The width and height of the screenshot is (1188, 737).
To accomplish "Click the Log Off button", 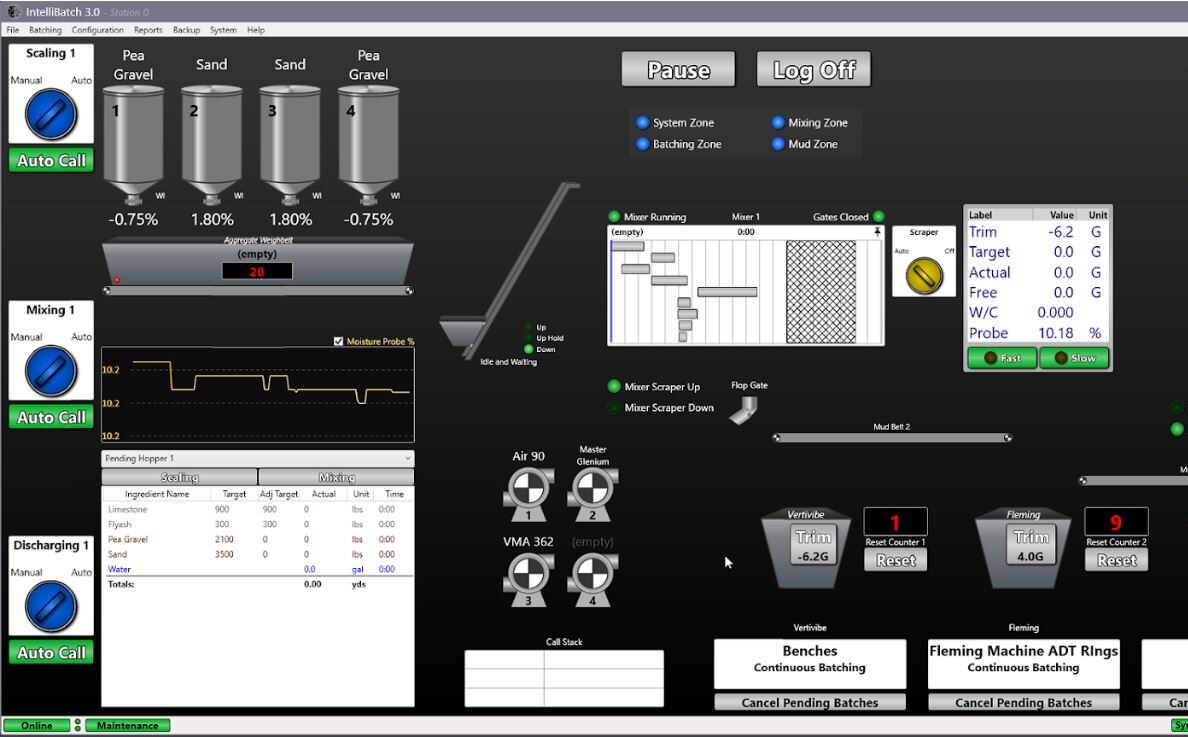I will [x=814, y=70].
